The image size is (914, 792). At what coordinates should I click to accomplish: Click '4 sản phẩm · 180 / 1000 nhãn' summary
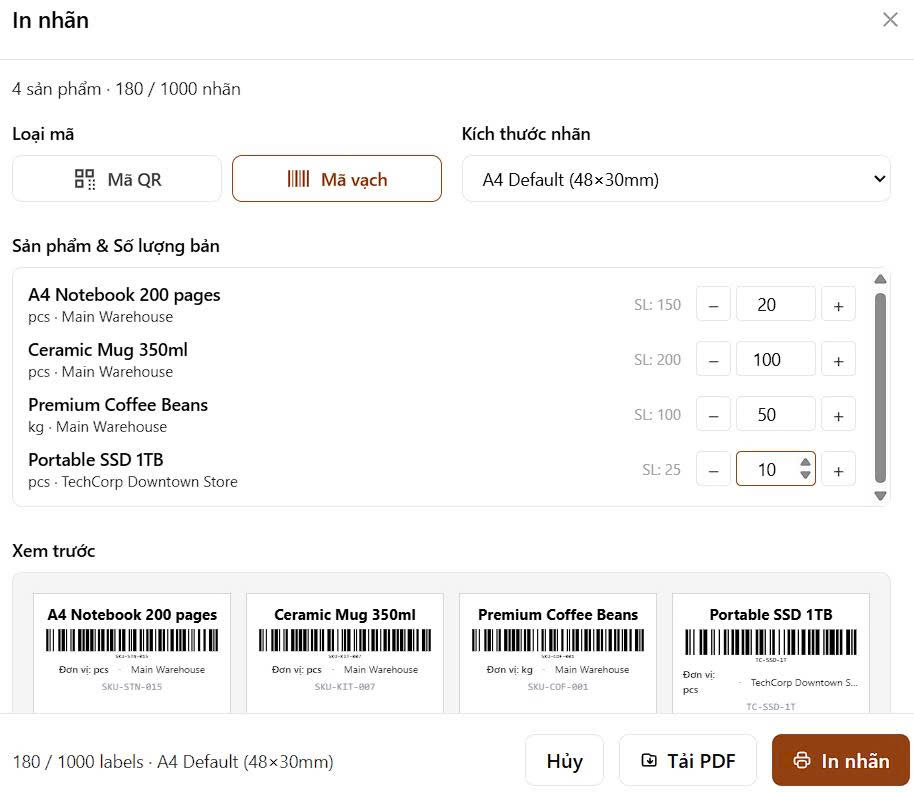click(x=126, y=89)
